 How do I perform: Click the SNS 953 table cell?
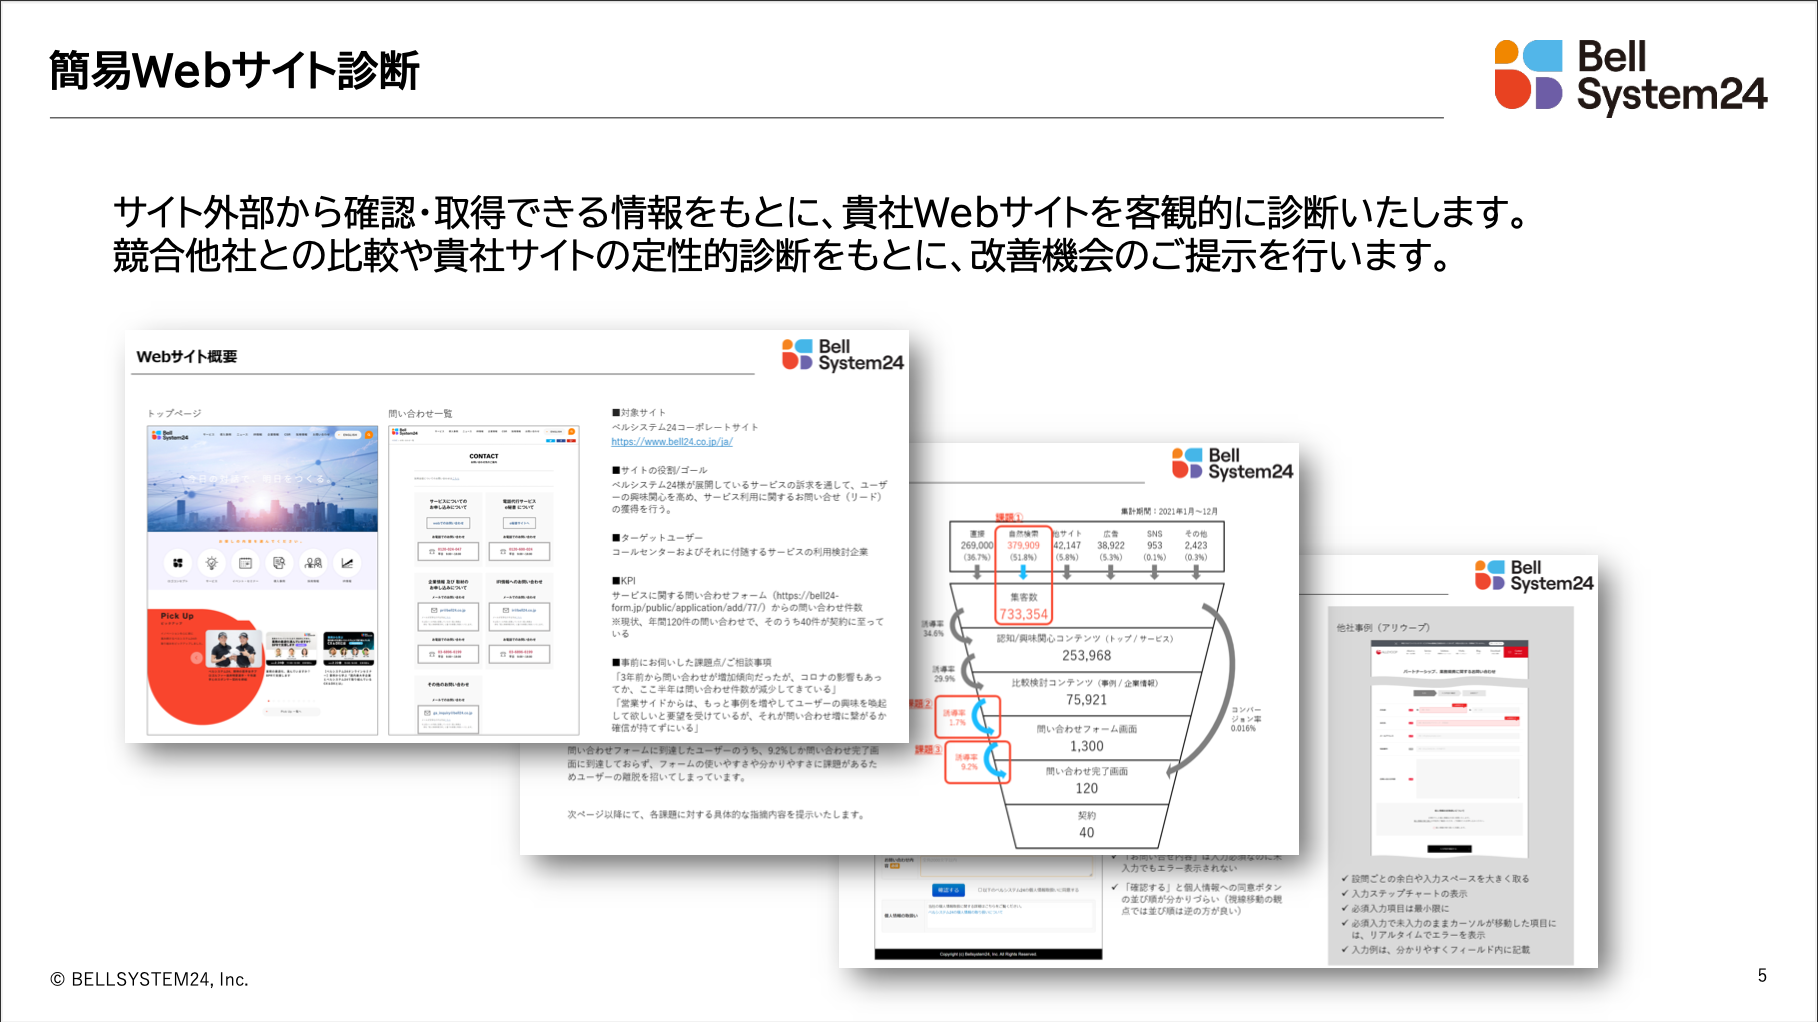[x=1155, y=546]
